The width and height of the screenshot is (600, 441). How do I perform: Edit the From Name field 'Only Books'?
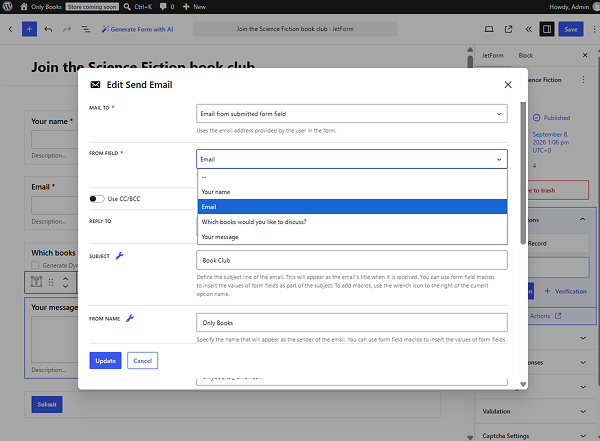coord(352,323)
